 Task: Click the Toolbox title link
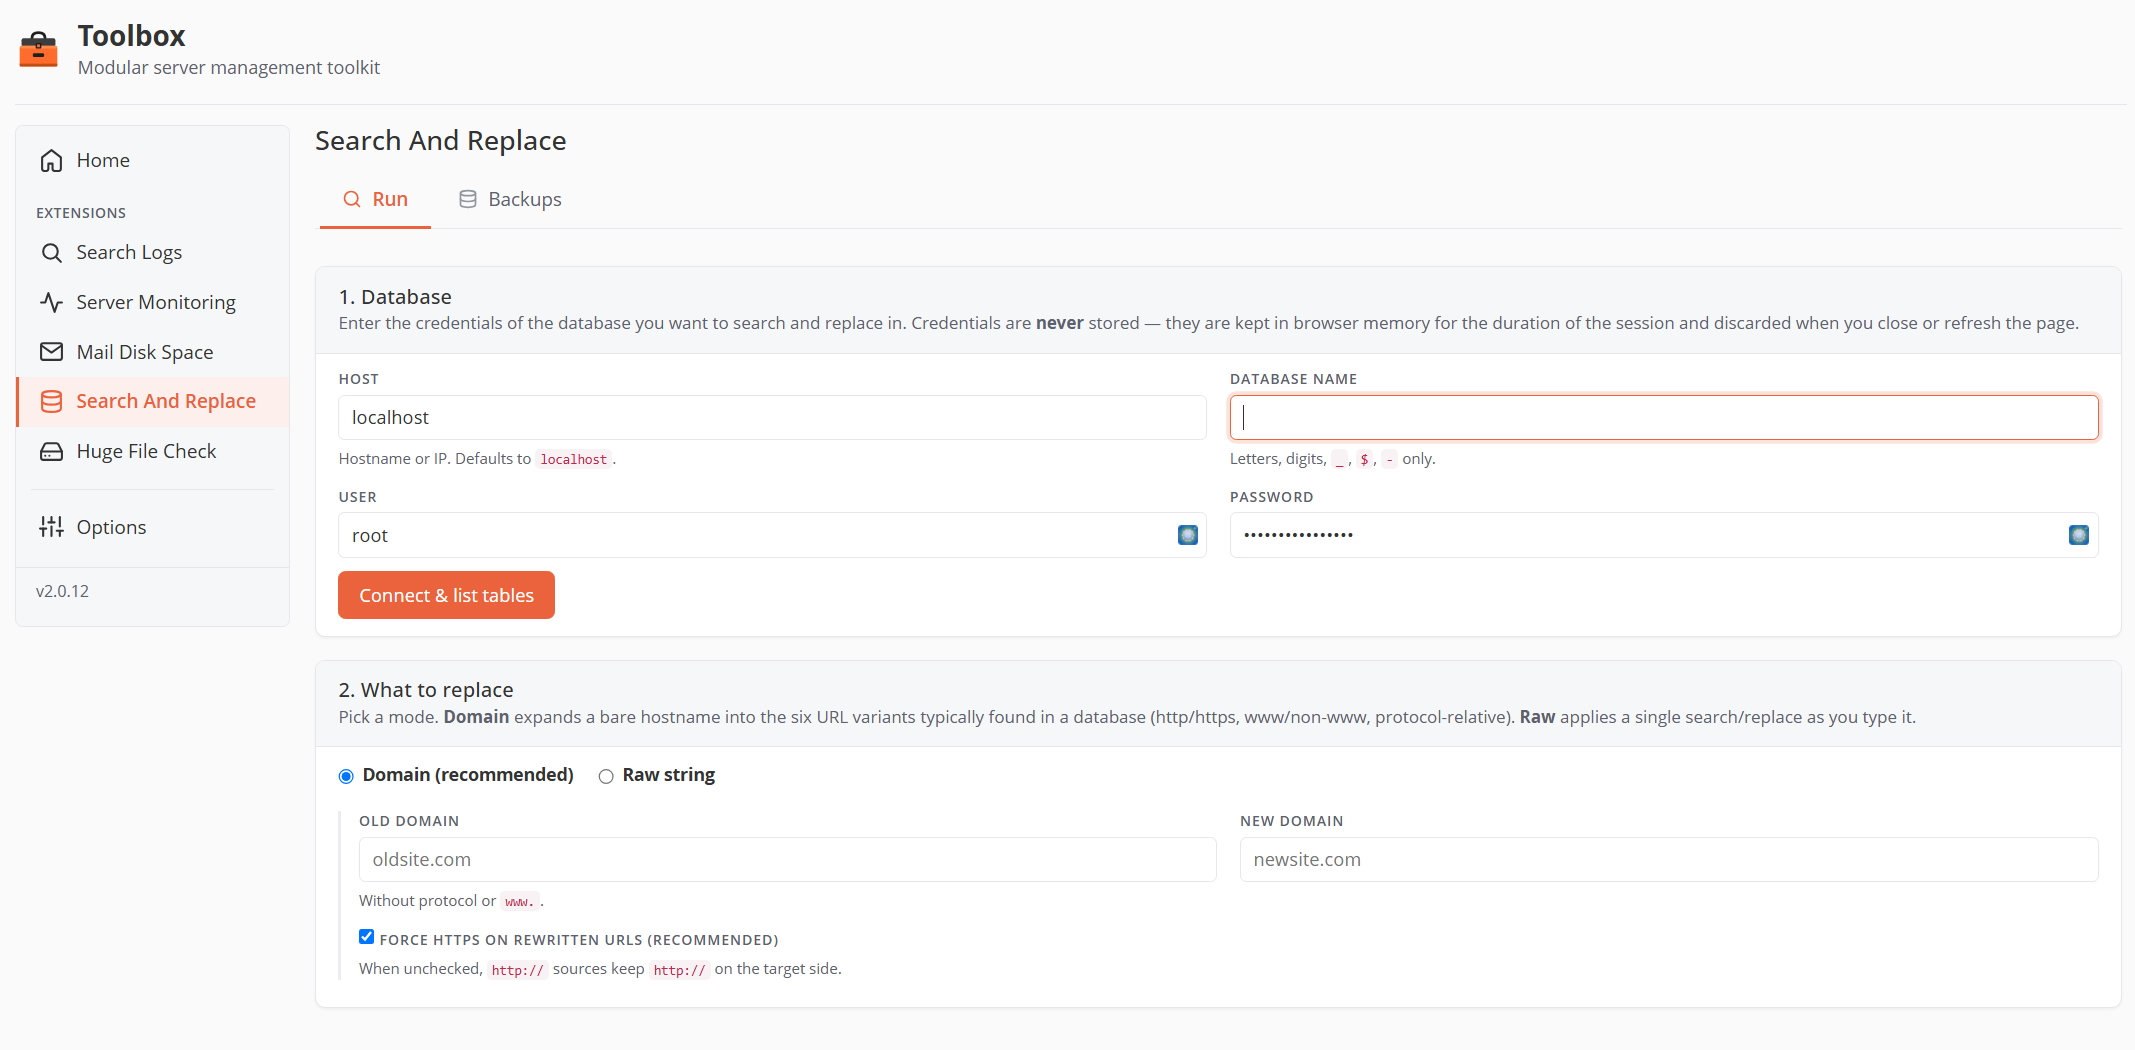(131, 36)
